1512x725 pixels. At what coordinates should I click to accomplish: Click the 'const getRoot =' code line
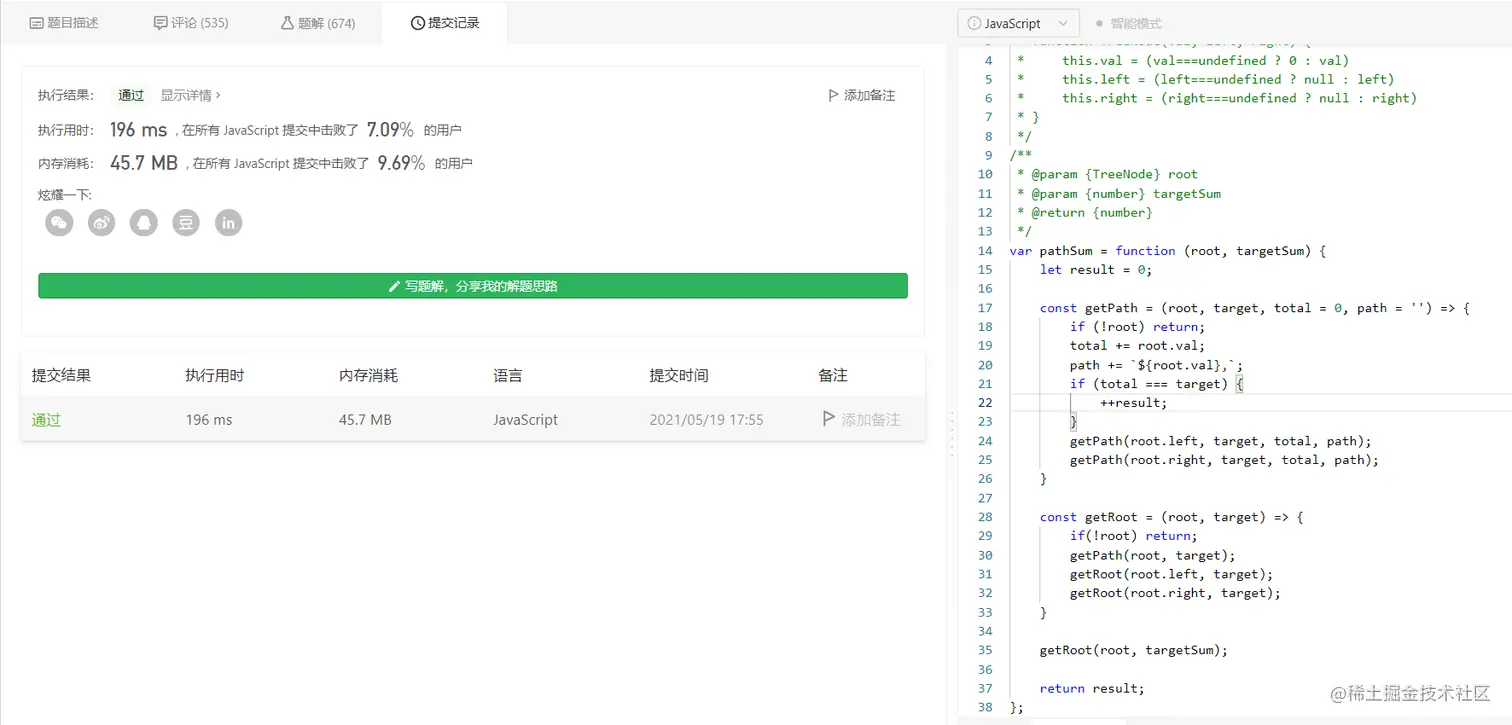click(1172, 517)
